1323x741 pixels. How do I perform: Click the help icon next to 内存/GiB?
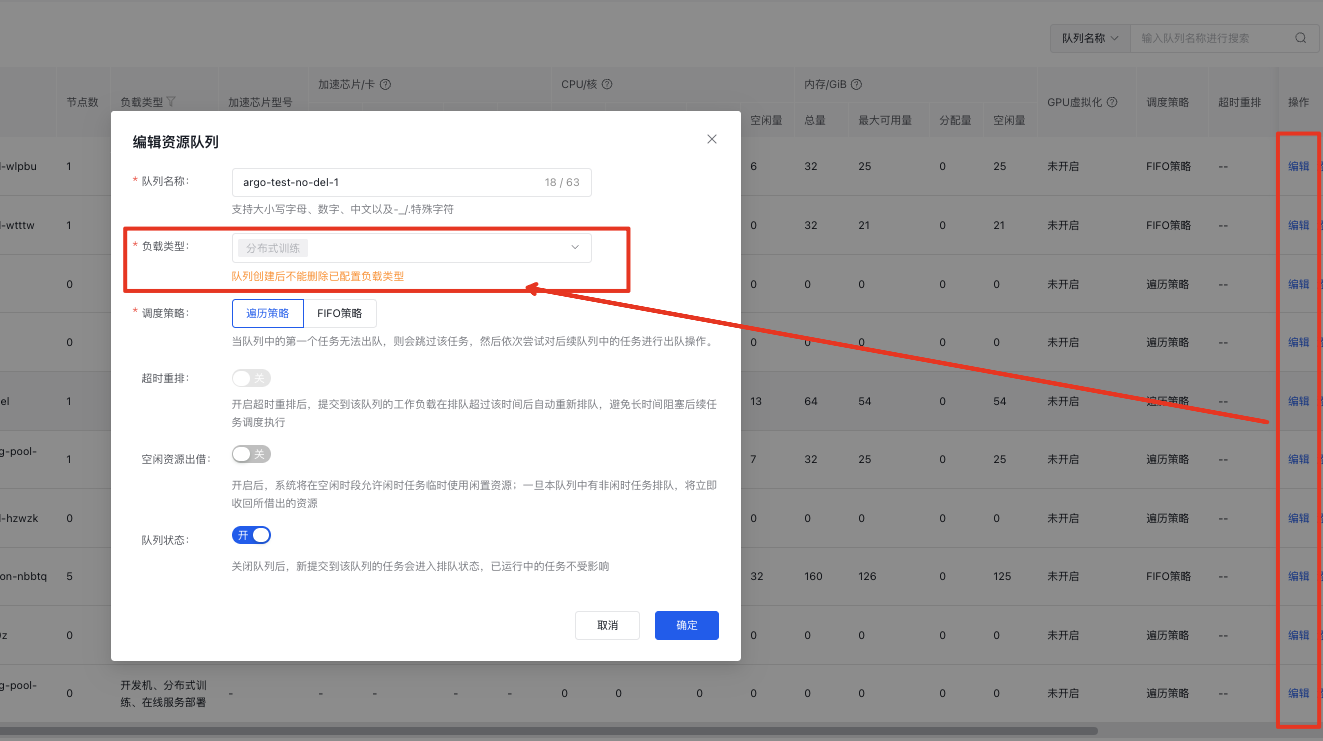click(856, 85)
